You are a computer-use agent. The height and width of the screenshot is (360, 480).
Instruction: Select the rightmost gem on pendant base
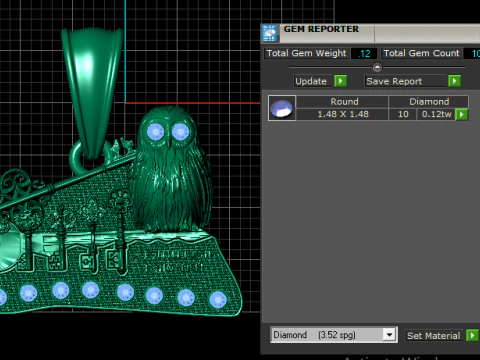point(218,299)
